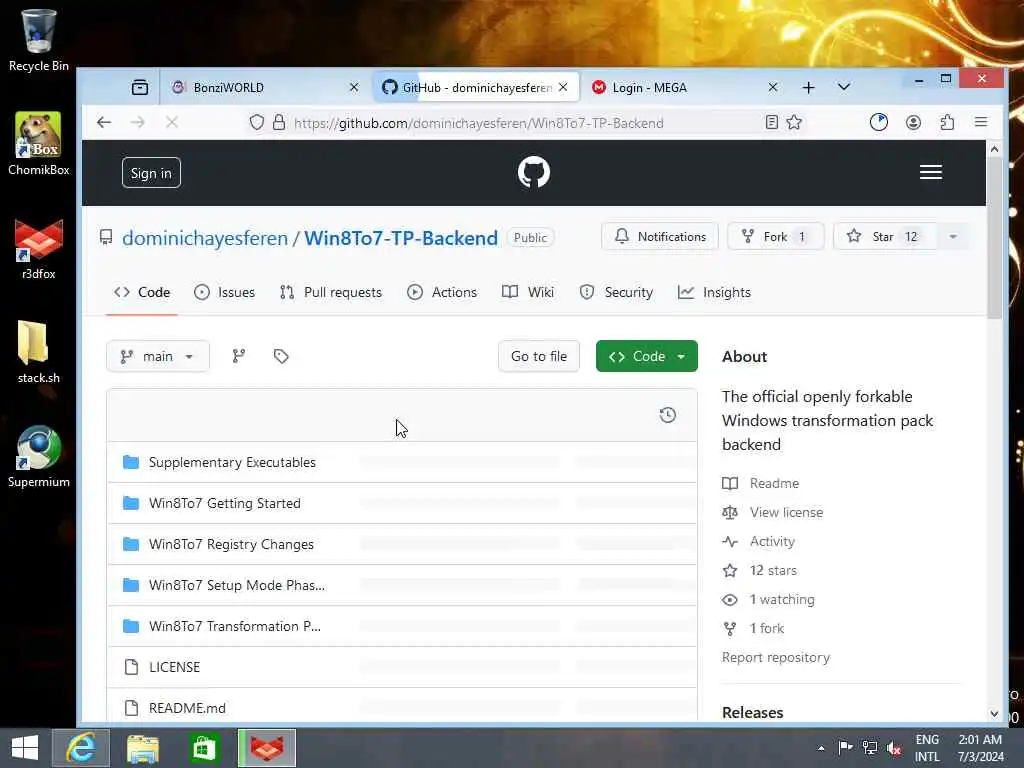Screen dimensions: 1024x768
Task: Open the Pull requests tab
Action: [330, 292]
